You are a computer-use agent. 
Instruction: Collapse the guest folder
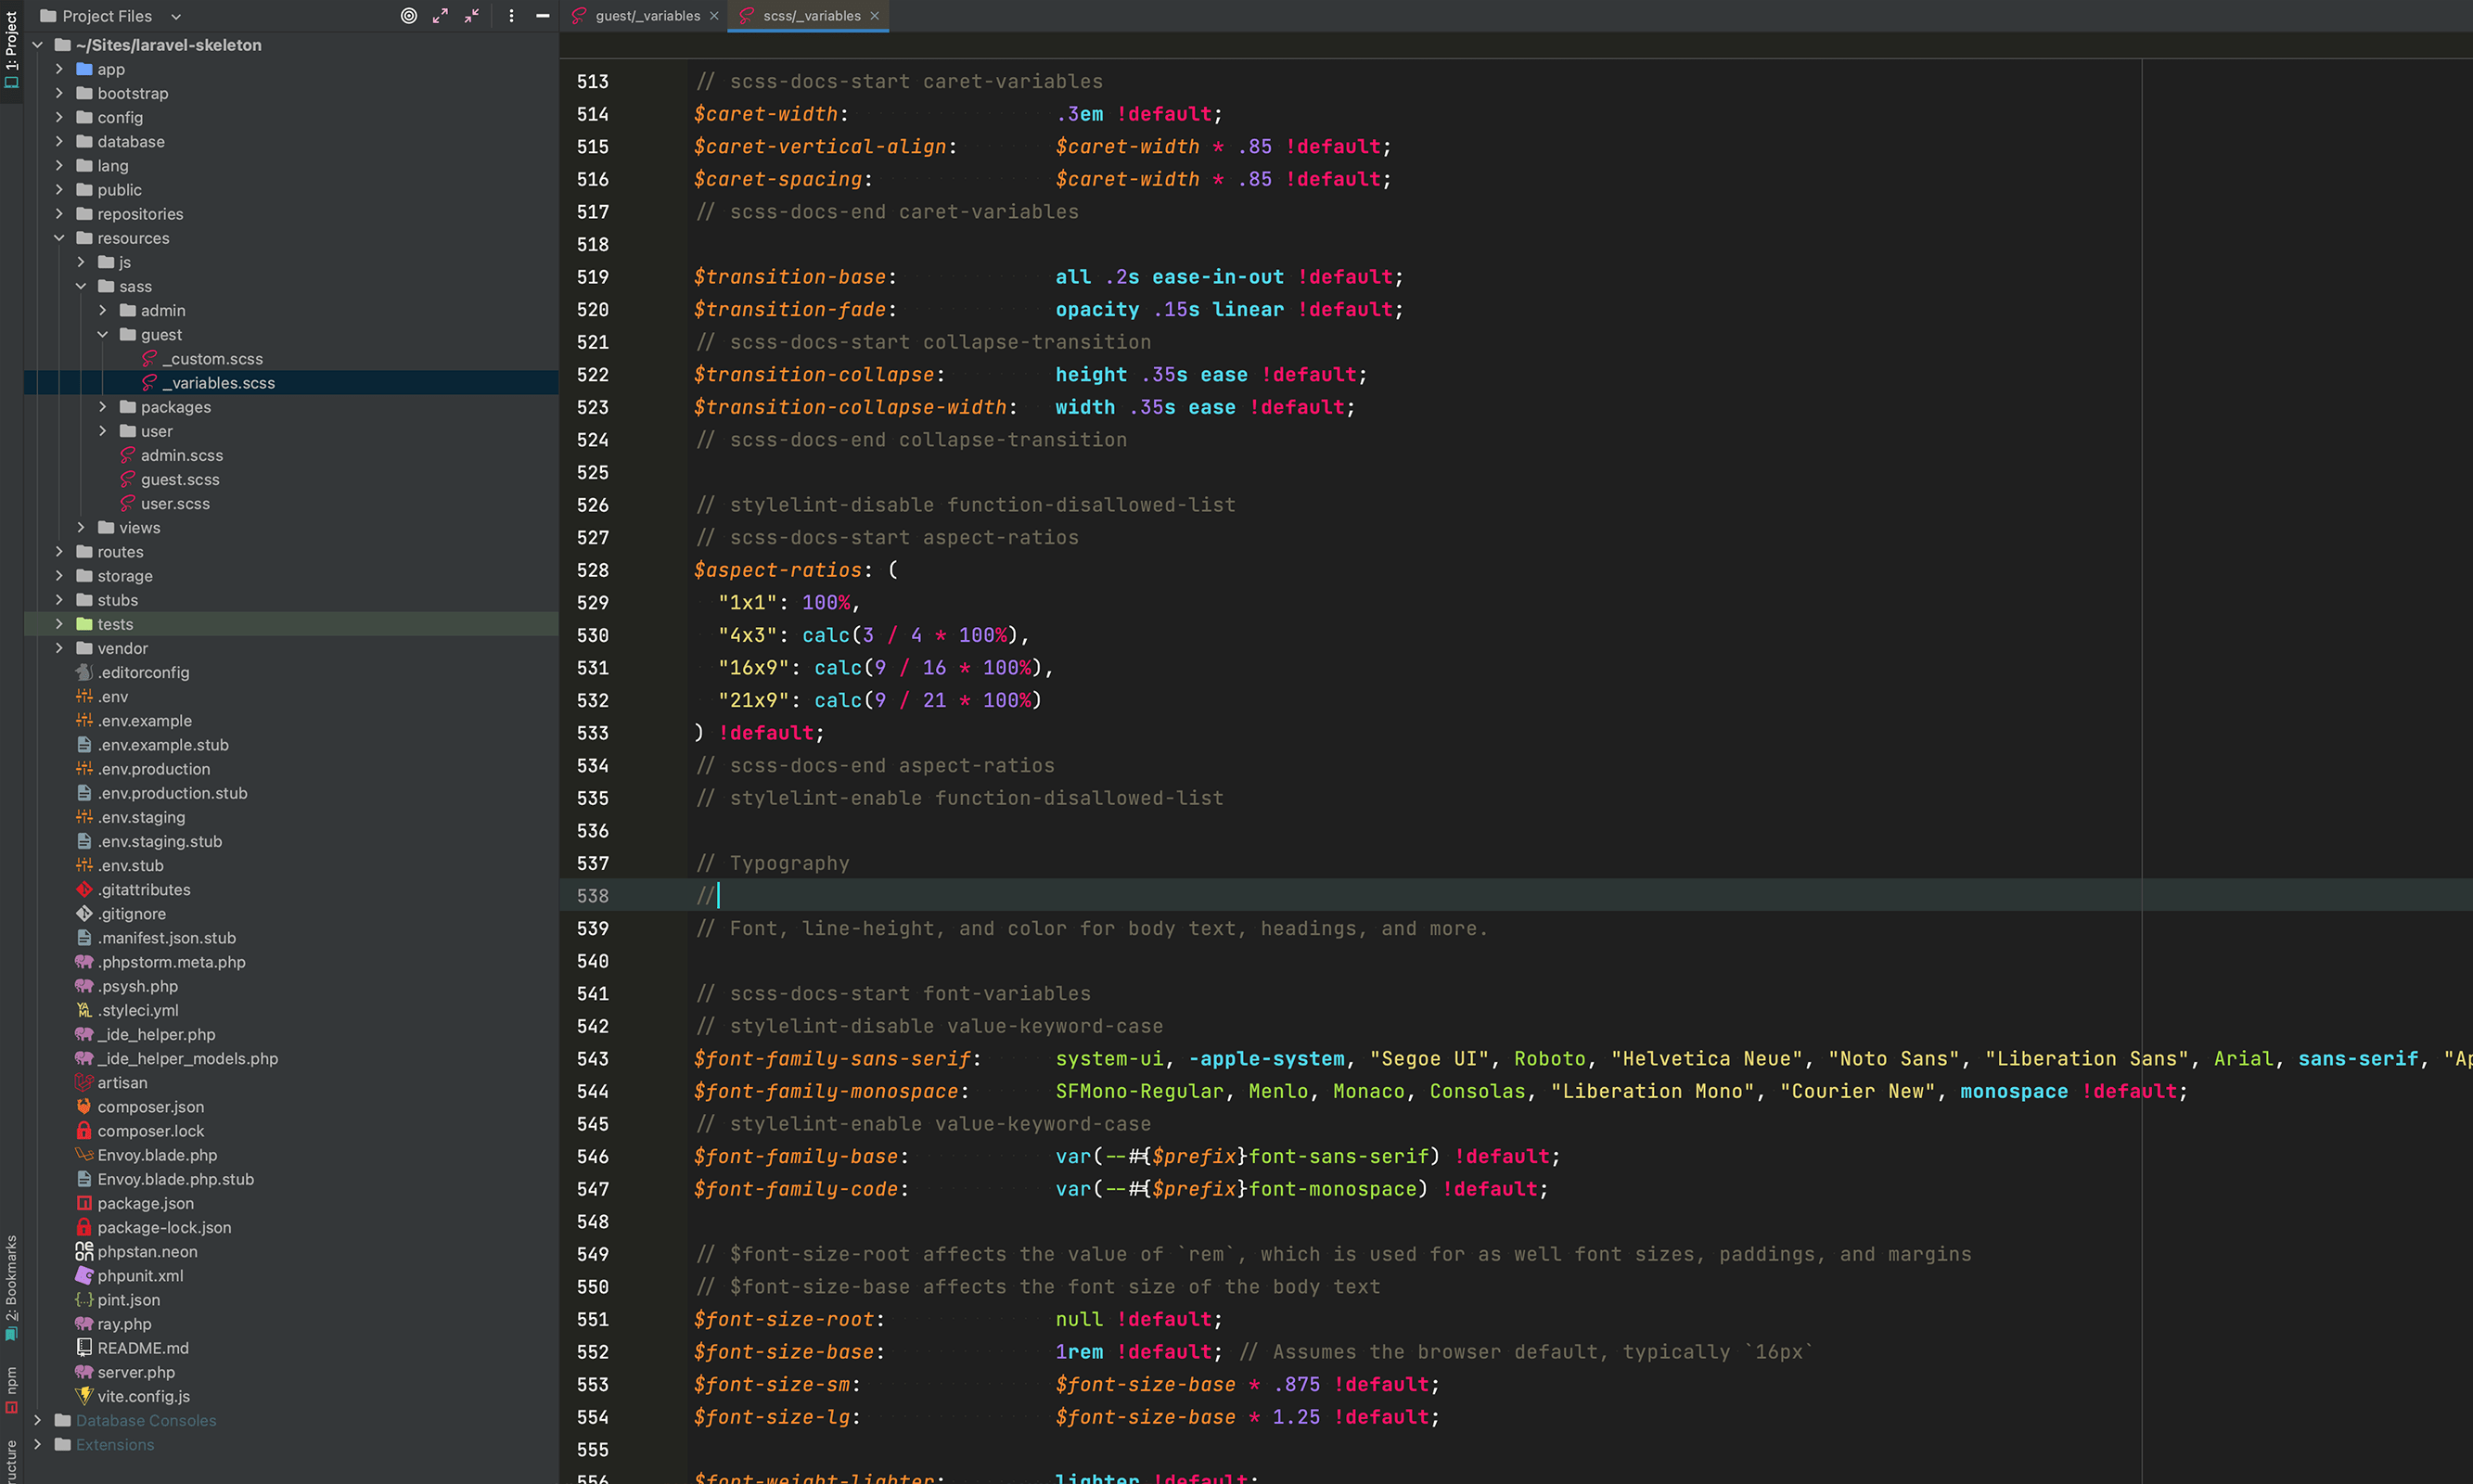click(x=103, y=334)
